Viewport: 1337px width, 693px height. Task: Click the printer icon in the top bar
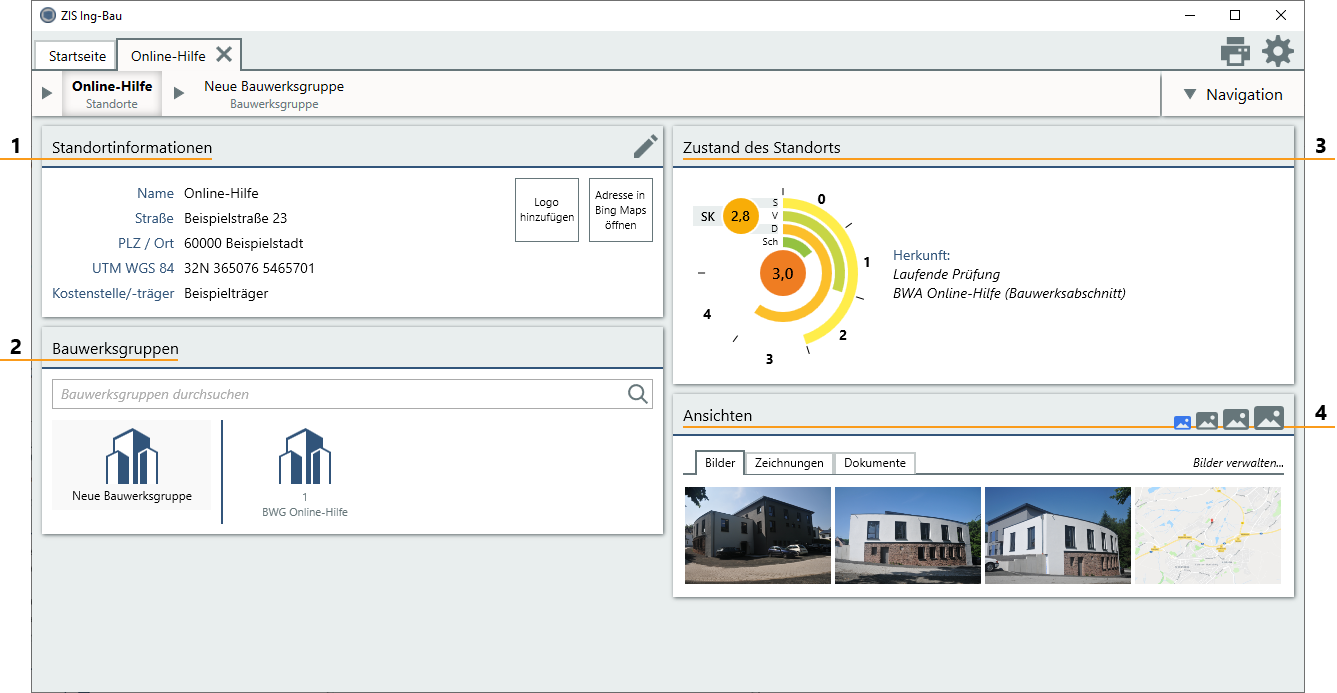pyautogui.click(x=1235, y=51)
